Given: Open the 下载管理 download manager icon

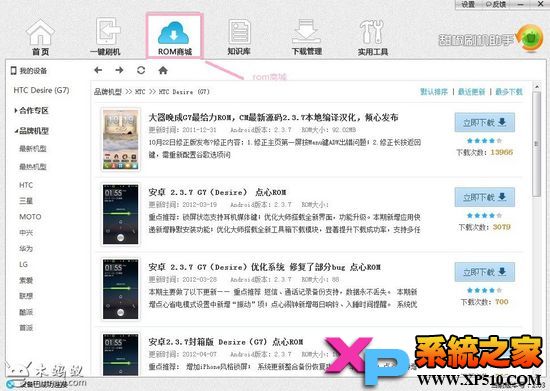Looking at the screenshot, I should (307, 38).
